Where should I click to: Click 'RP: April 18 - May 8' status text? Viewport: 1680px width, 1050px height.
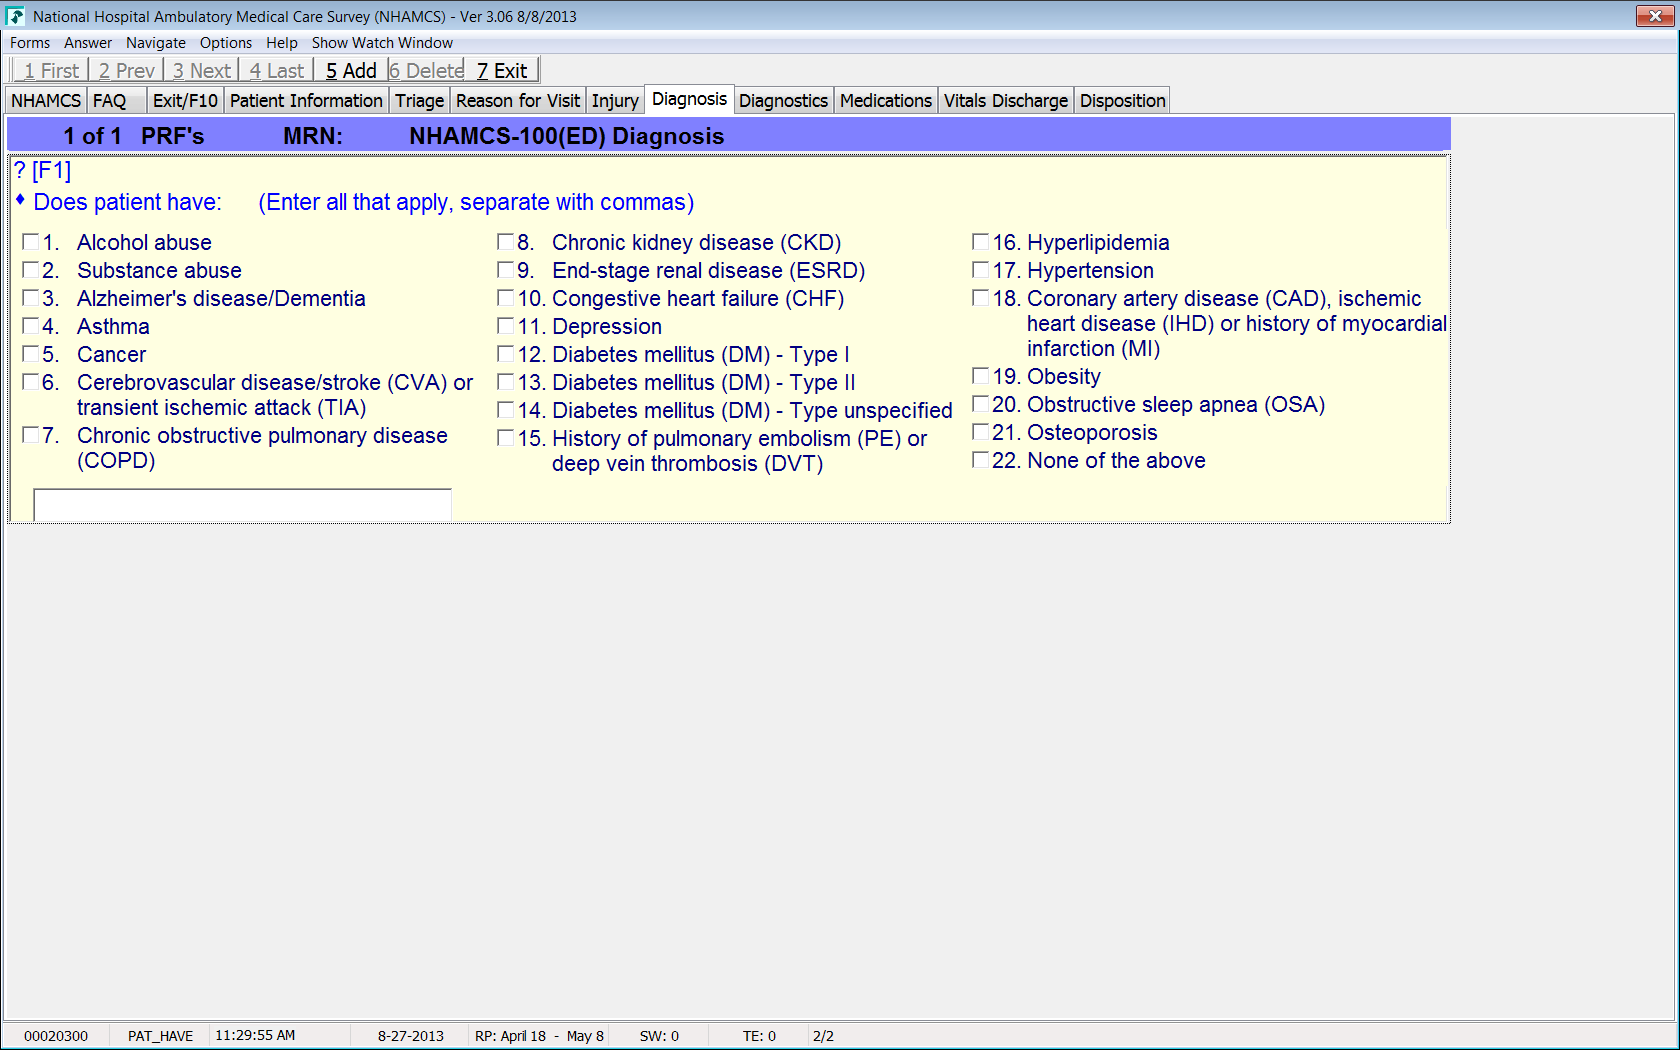[x=539, y=1036]
